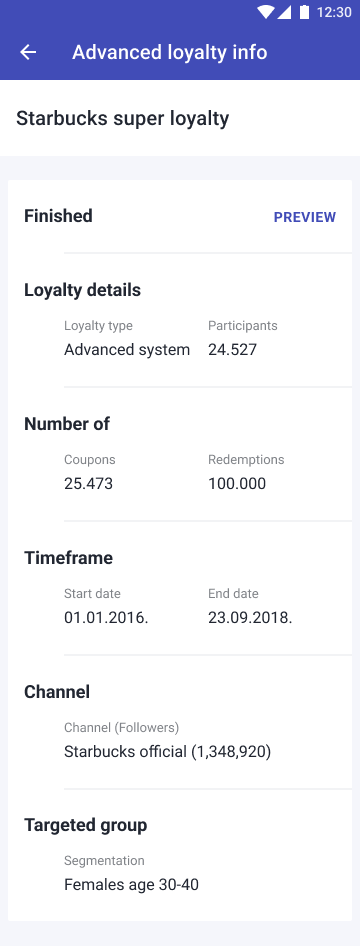
Task: Tap the battery status icon
Action: click(304, 12)
